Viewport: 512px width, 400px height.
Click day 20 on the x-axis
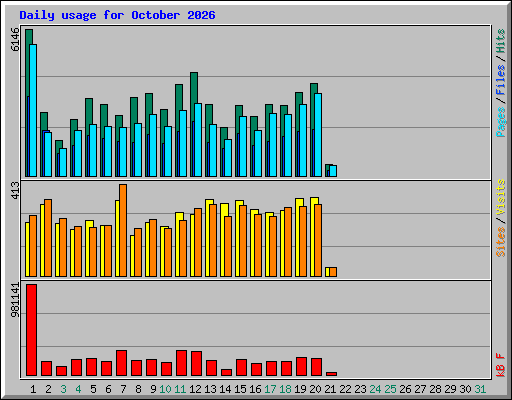pyautogui.click(x=315, y=389)
